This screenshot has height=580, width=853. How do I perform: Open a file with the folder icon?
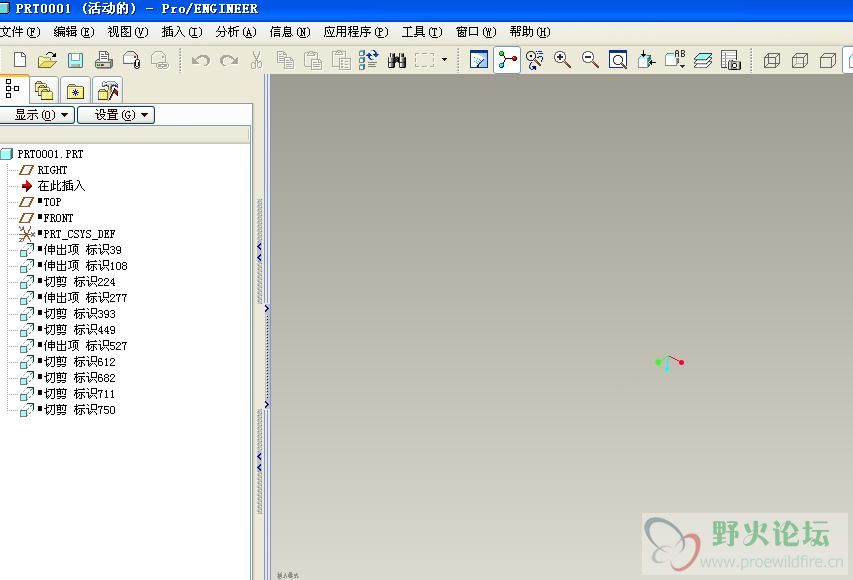coord(47,59)
